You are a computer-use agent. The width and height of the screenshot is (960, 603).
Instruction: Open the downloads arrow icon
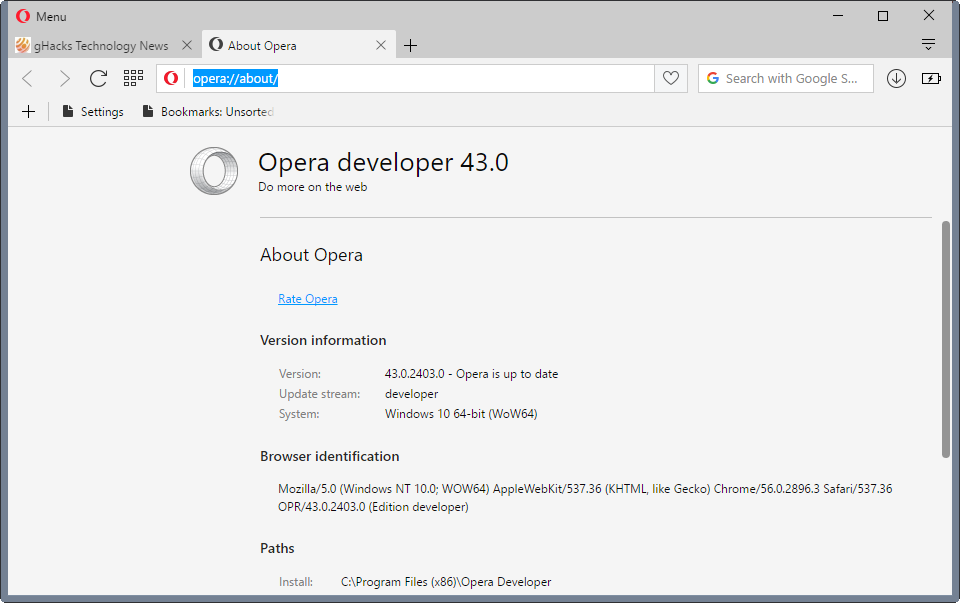[896, 79]
